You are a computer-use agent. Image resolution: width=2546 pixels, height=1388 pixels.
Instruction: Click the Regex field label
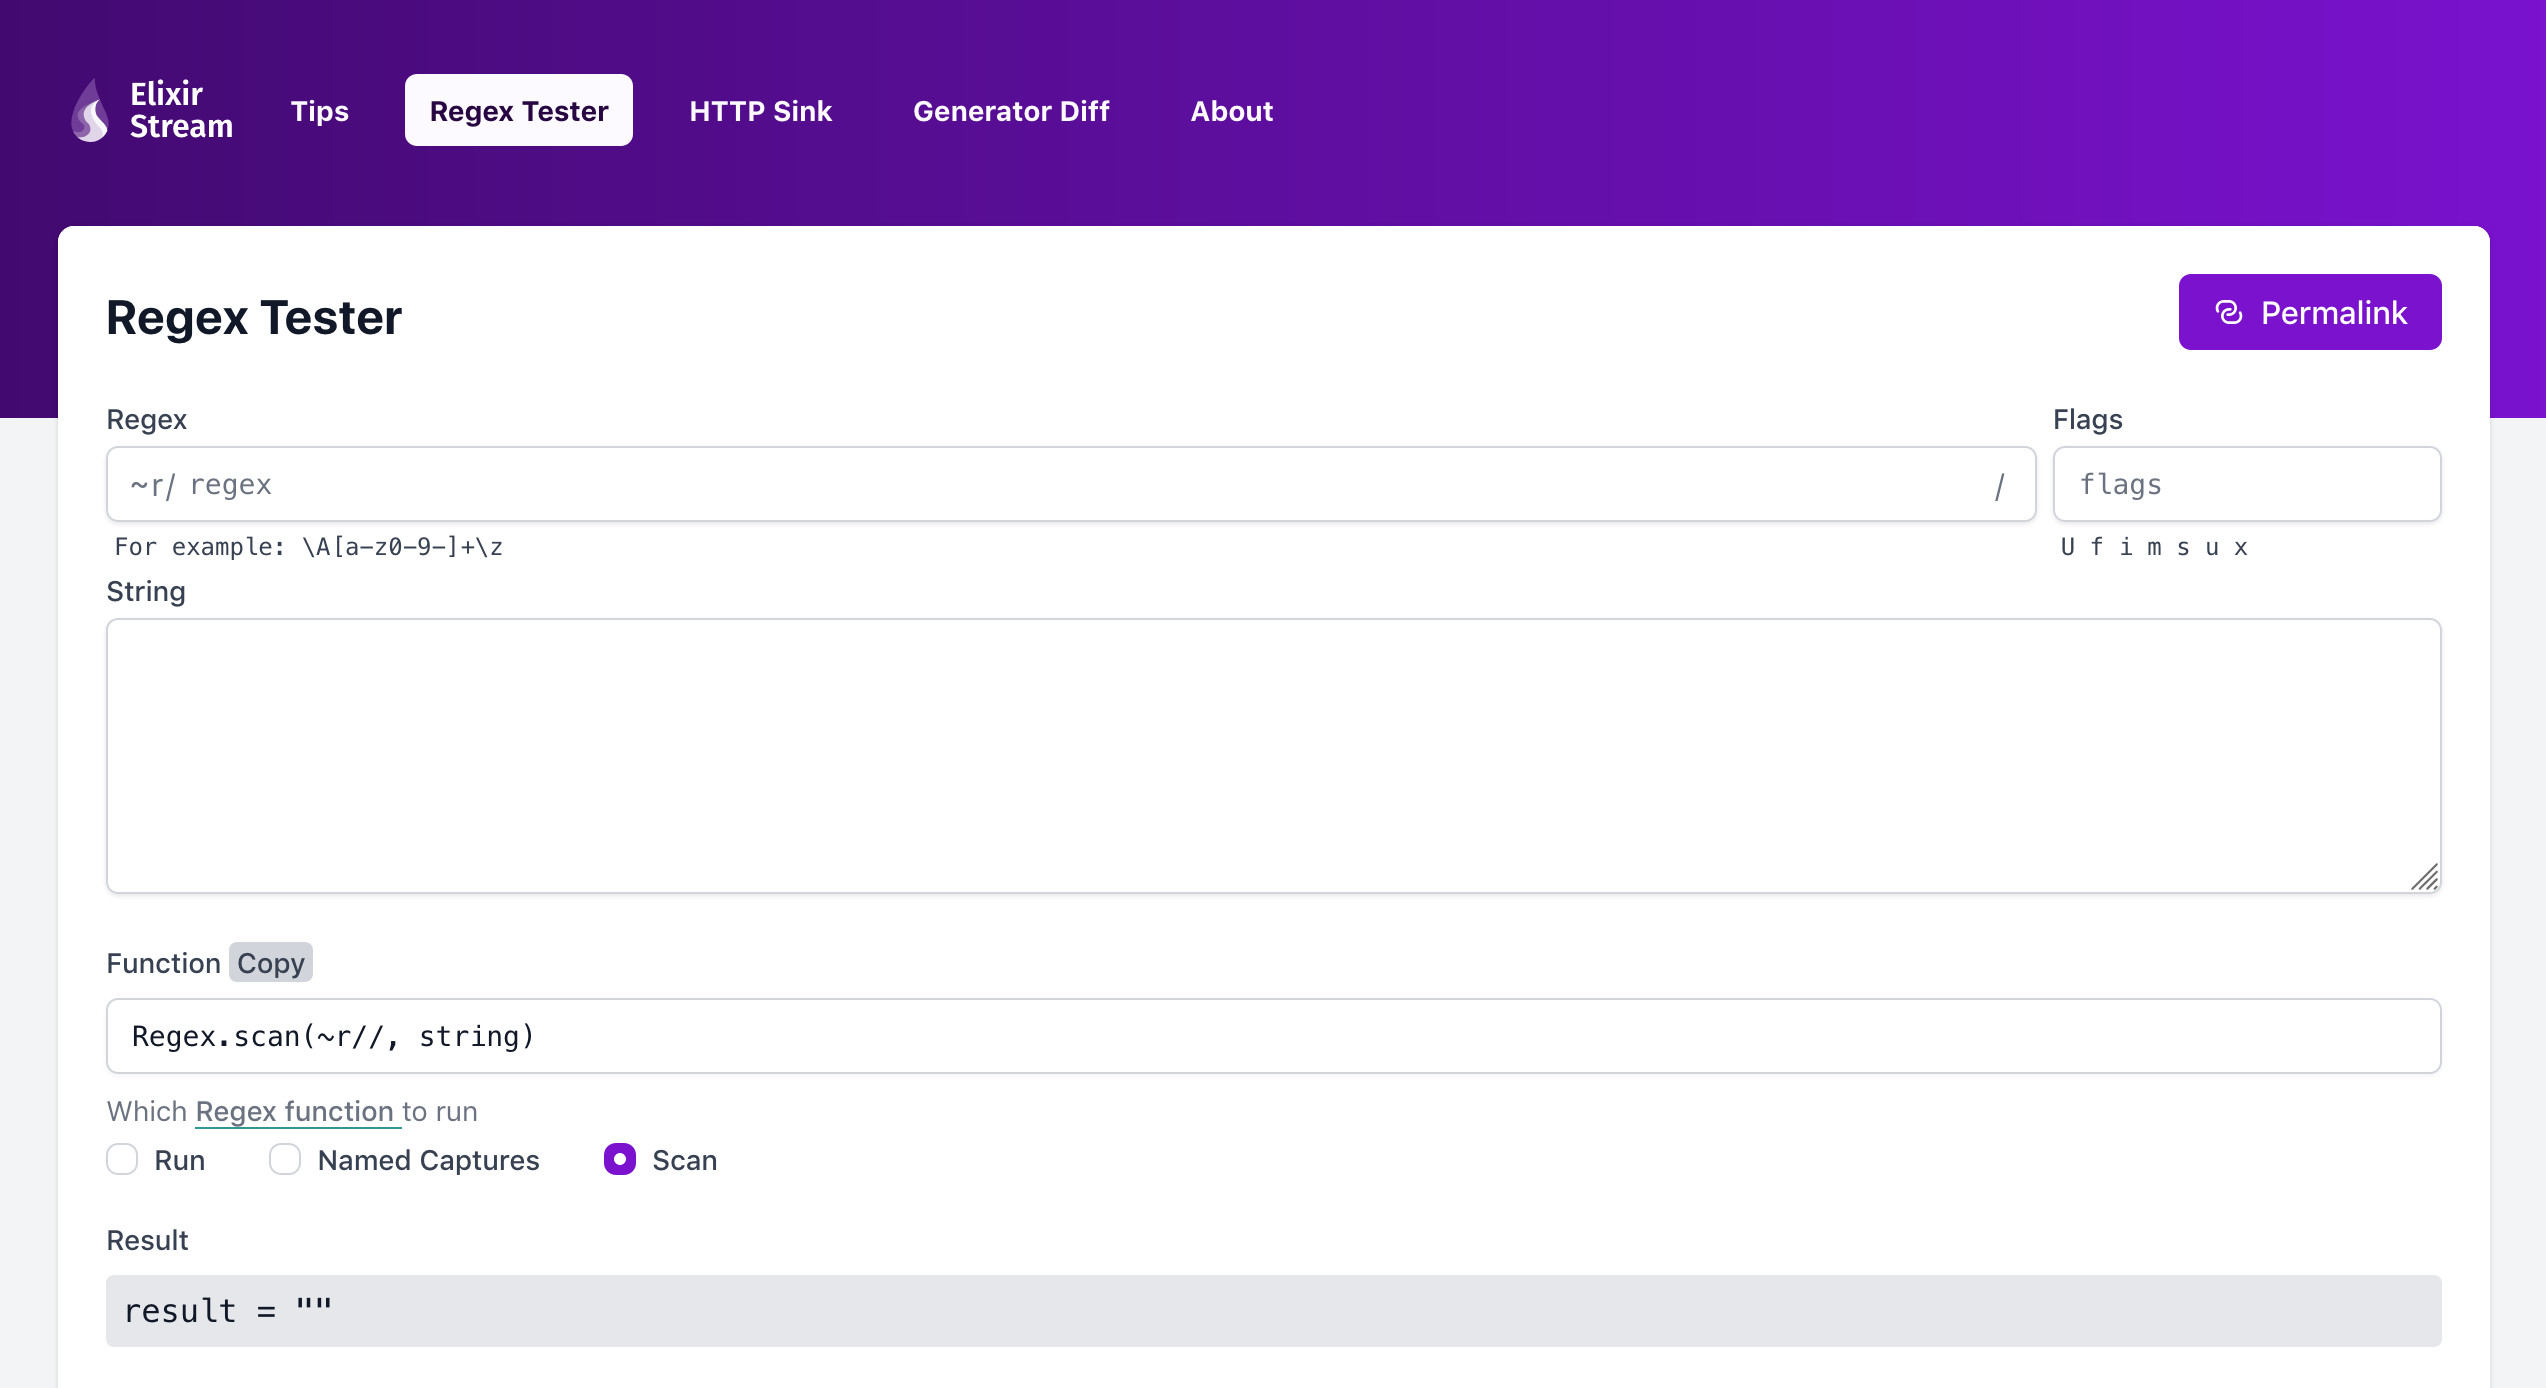(147, 419)
